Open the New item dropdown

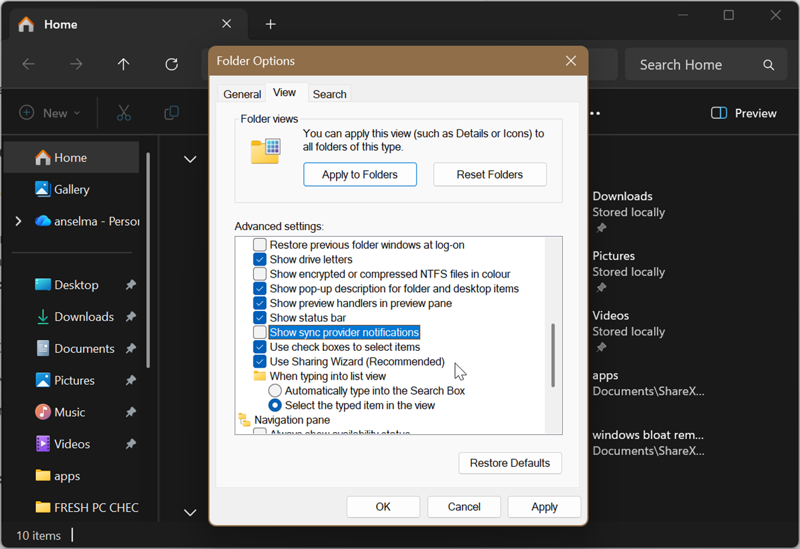point(49,113)
